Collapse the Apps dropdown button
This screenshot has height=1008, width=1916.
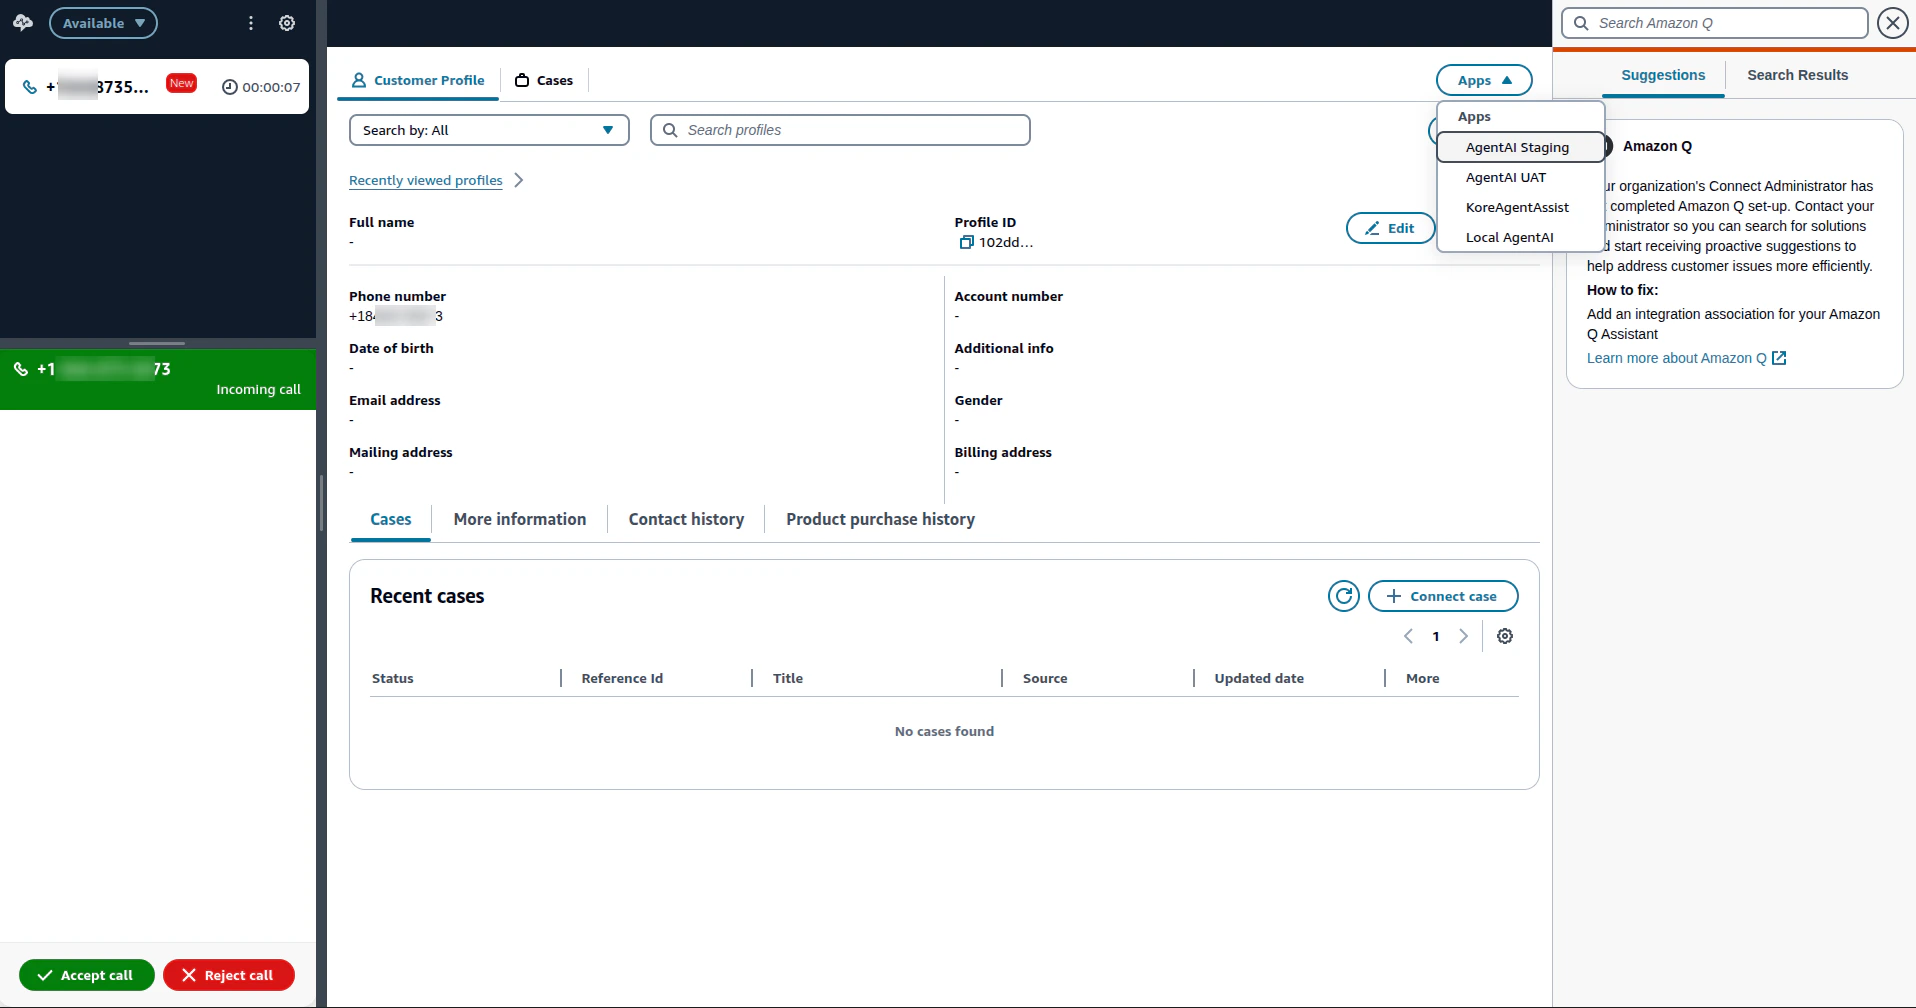click(1484, 80)
